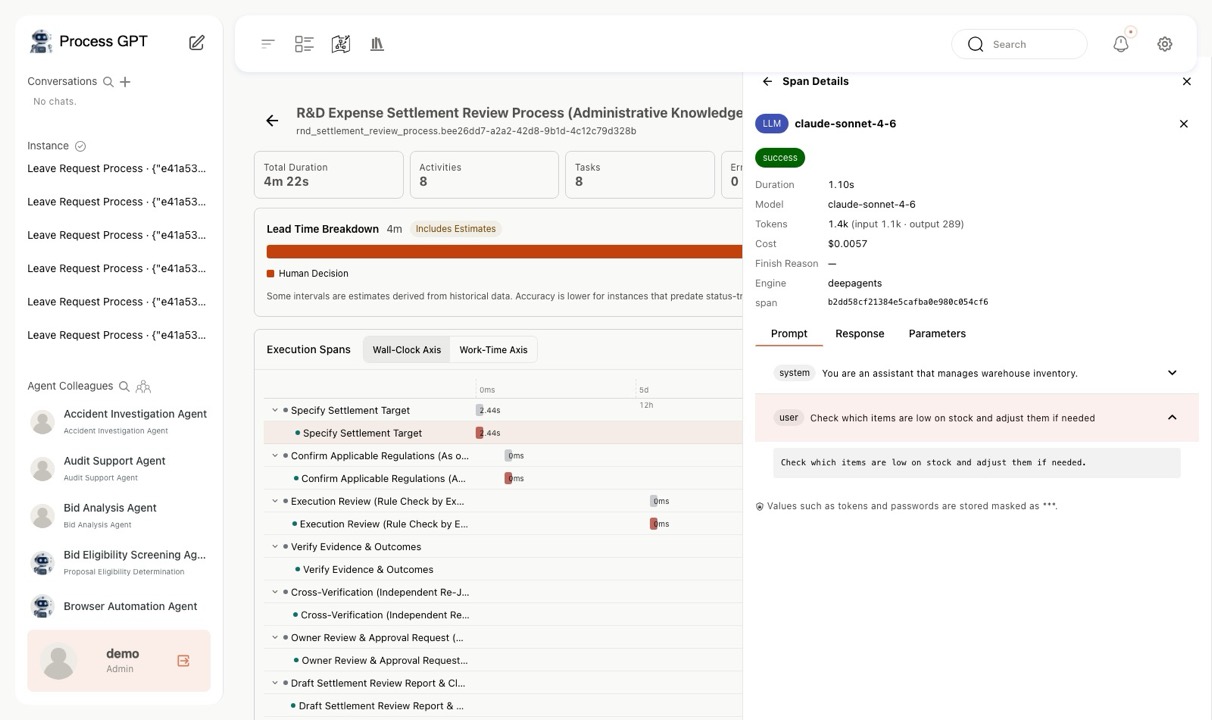1212x720 pixels.
Task: Click the logout icon beside demo
Action: pyautogui.click(x=183, y=661)
